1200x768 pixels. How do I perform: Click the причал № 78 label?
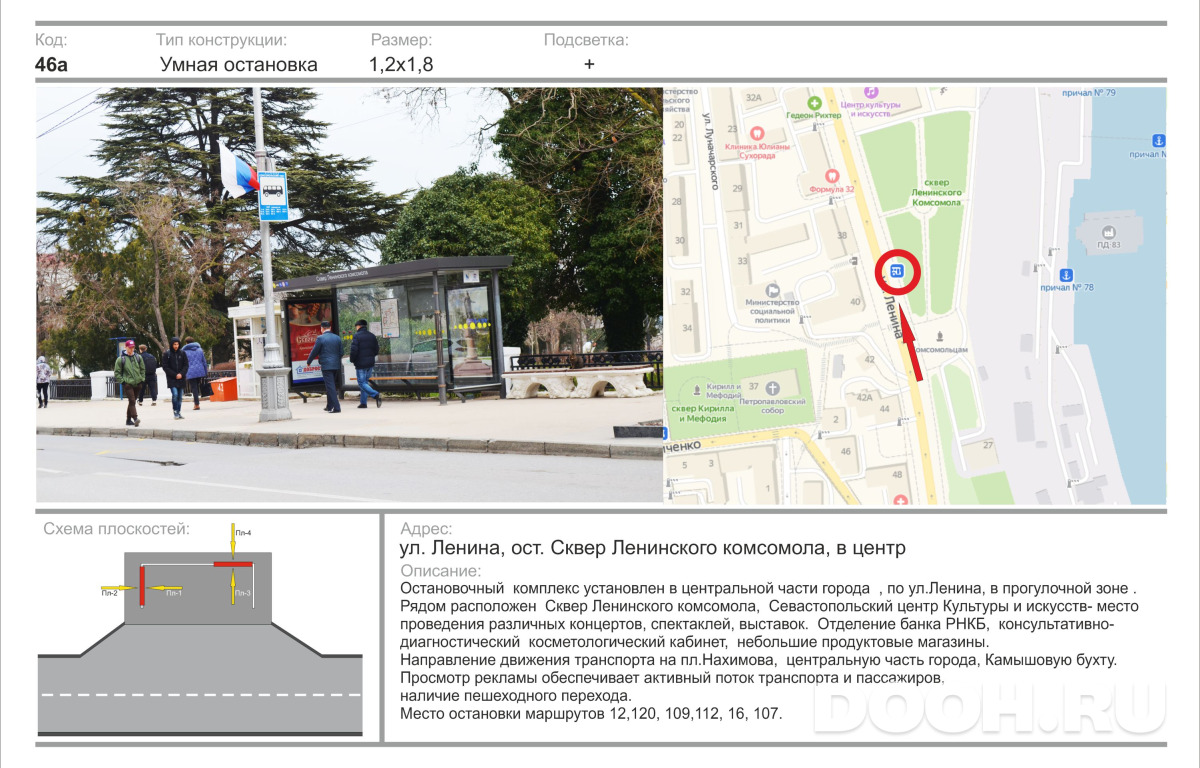pos(1067,288)
